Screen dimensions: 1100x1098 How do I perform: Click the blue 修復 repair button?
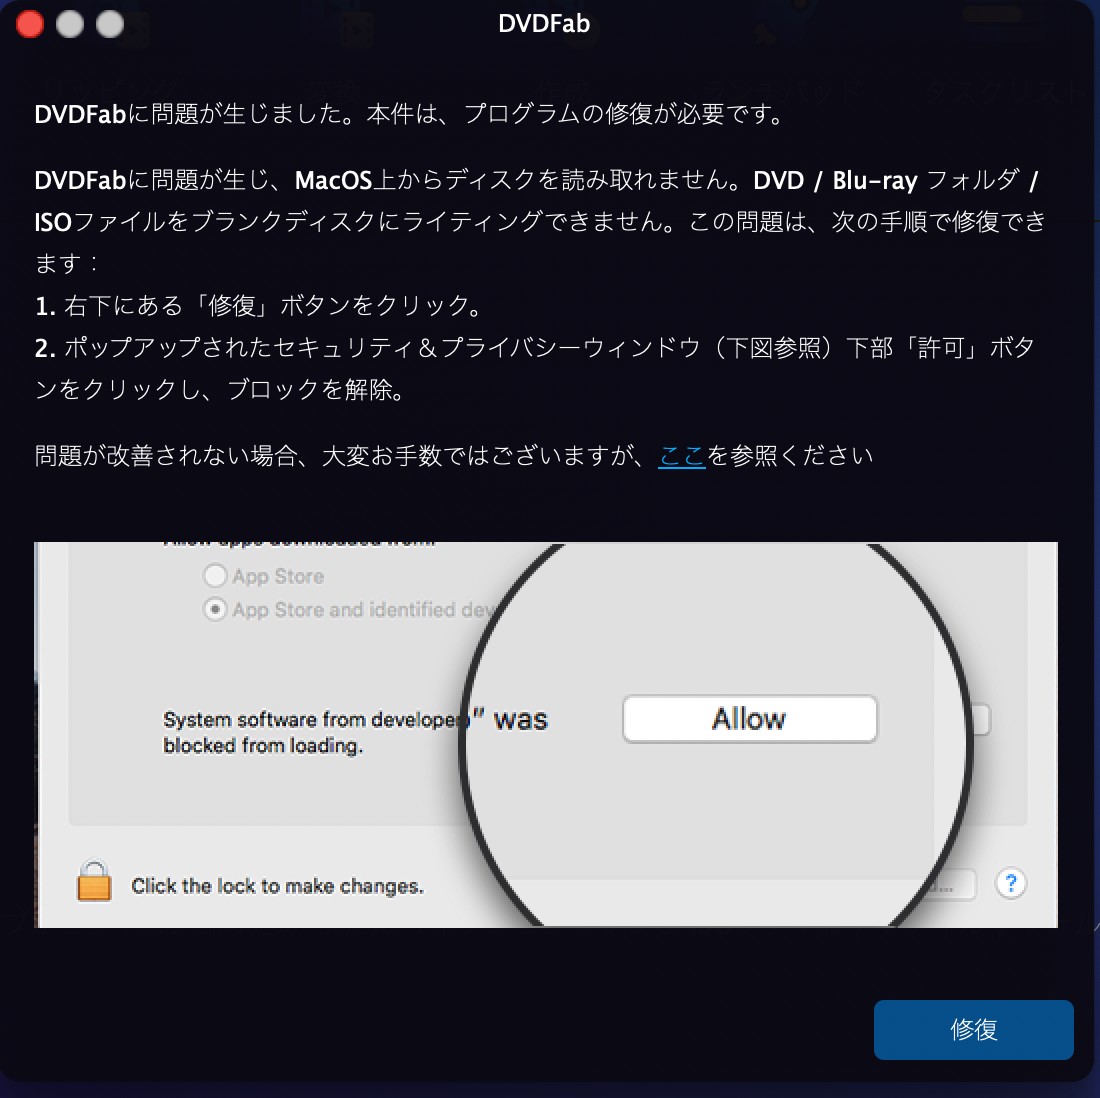(973, 1029)
